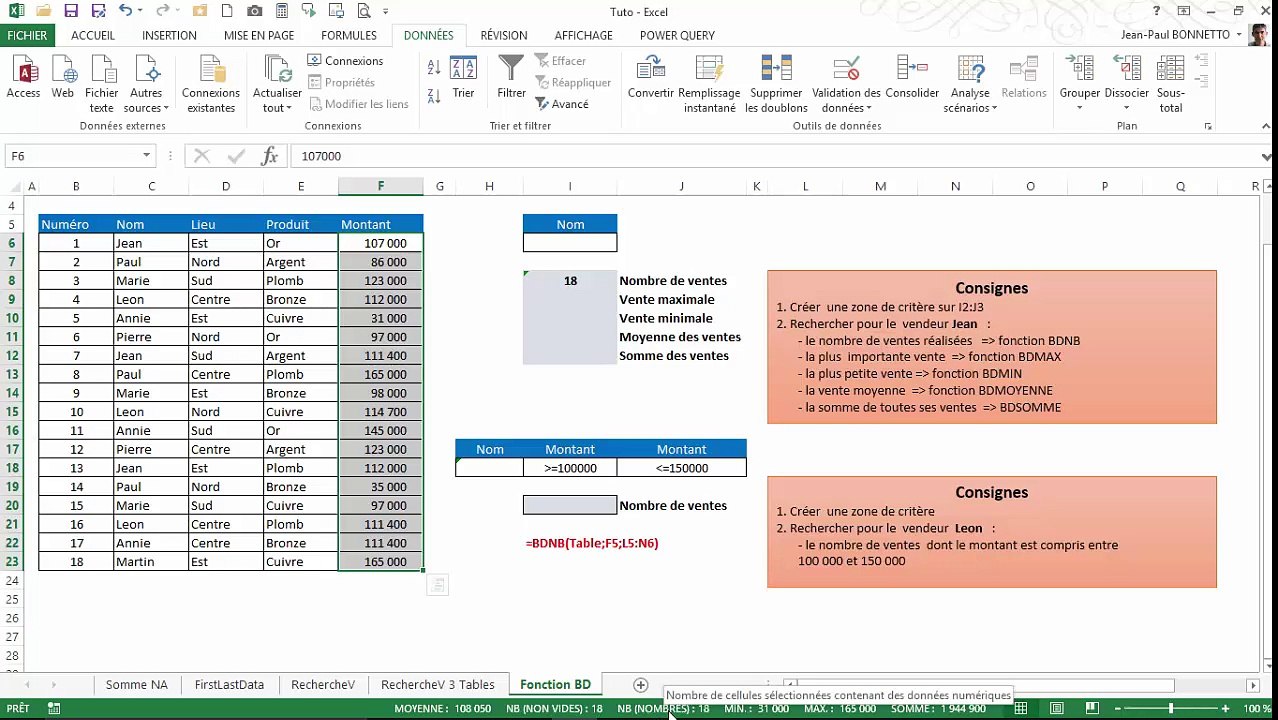Sort ascending A to Z
The width and height of the screenshot is (1278, 720).
pyautogui.click(x=434, y=68)
